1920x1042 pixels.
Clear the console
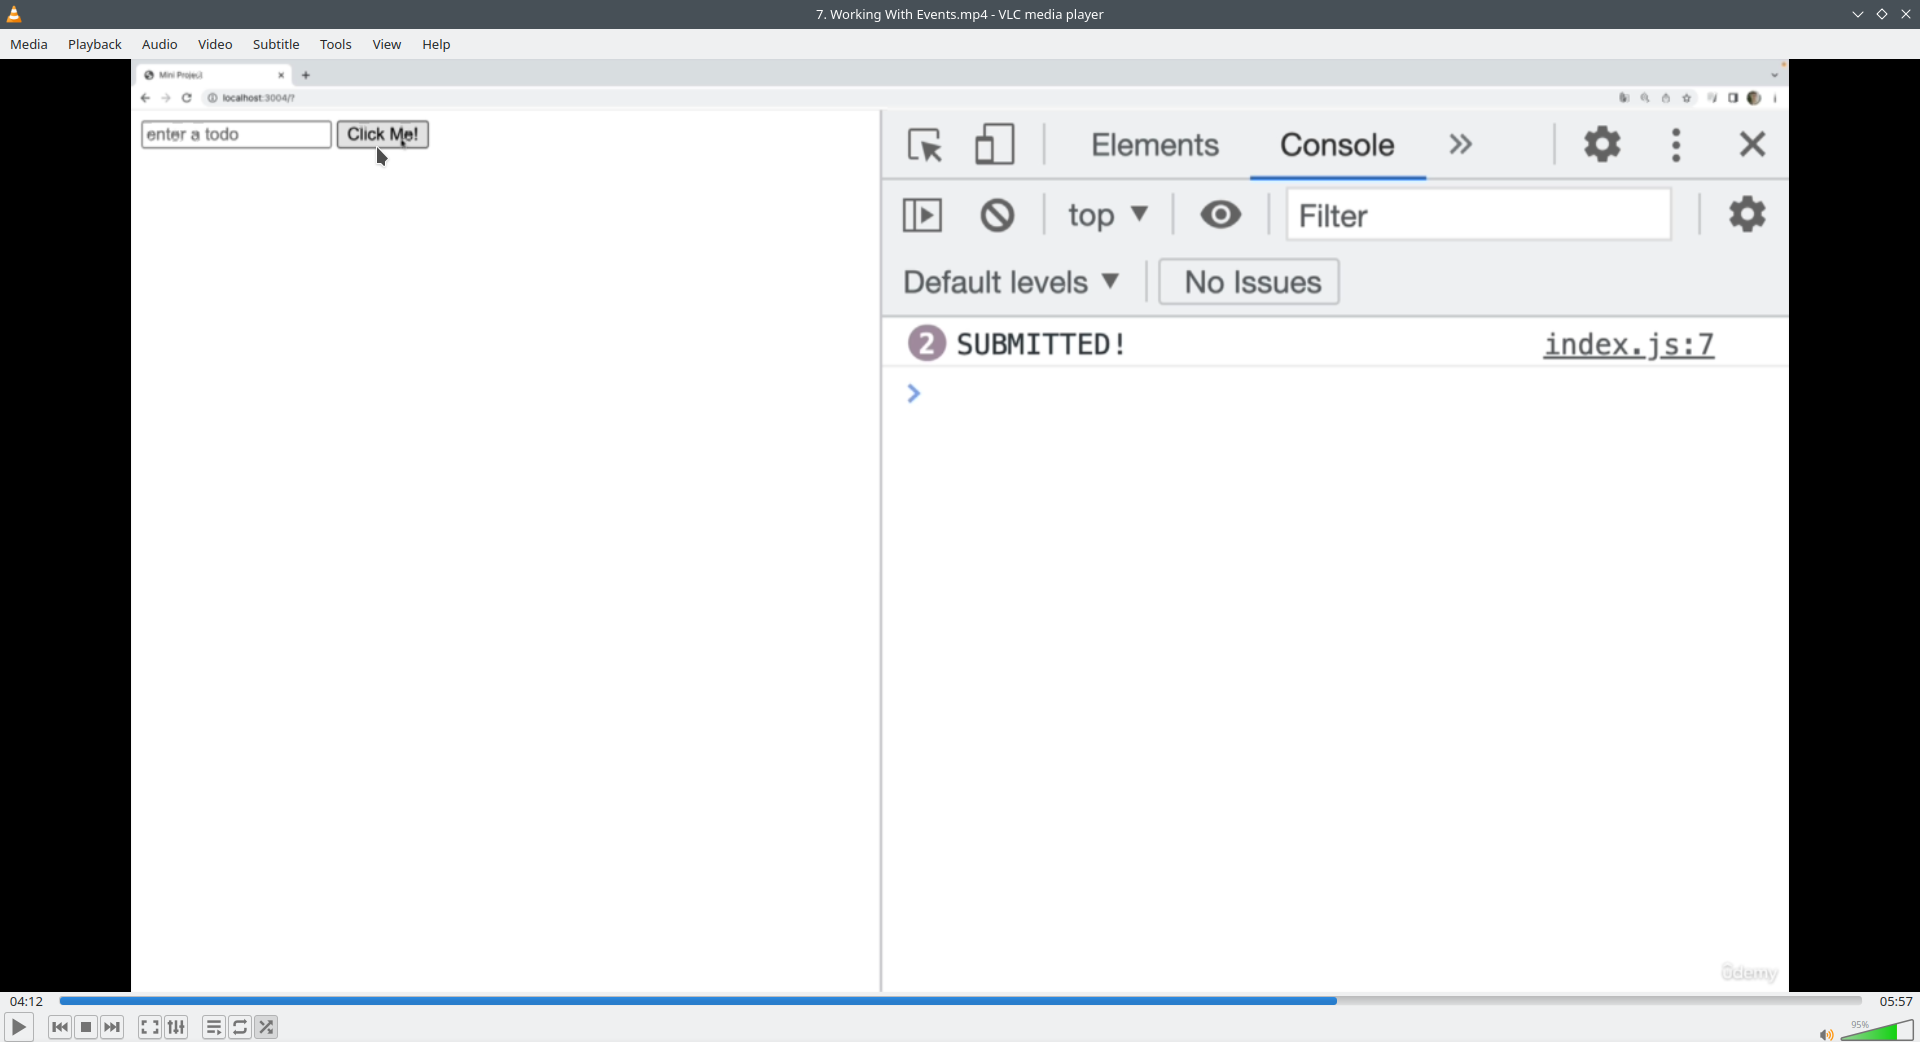coord(997,215)
